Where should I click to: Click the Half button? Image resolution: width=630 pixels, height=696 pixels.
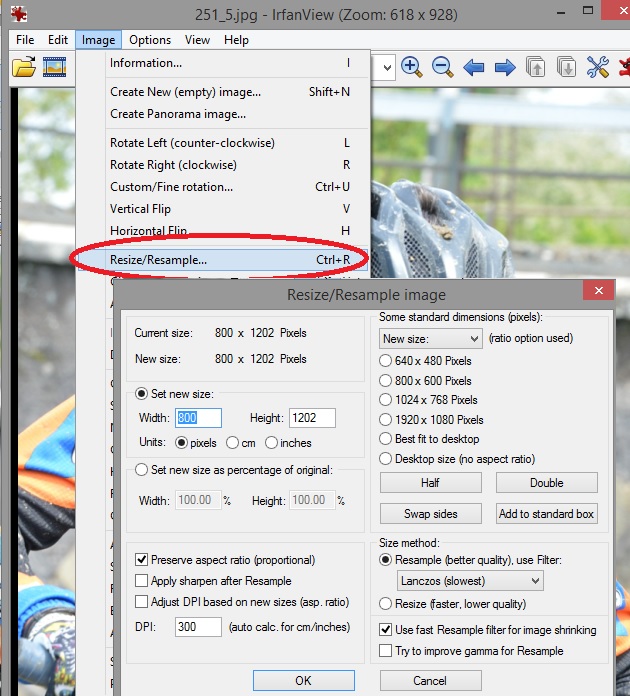point(431,482)
